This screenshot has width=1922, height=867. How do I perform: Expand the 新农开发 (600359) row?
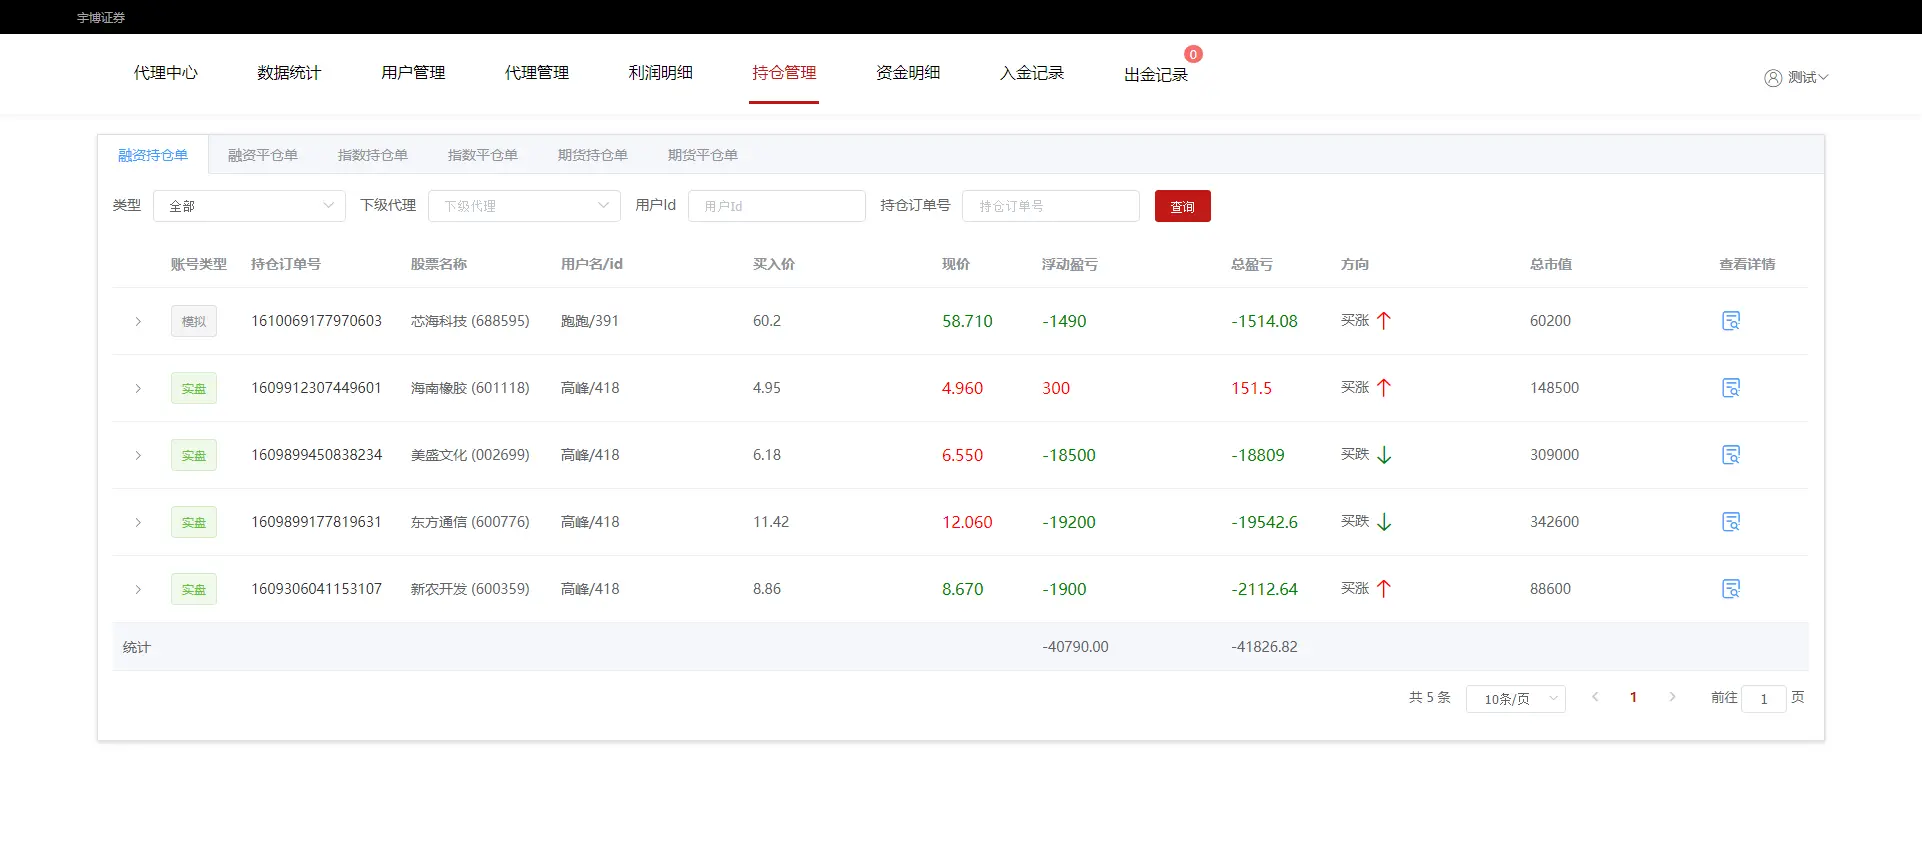[x=138, y=590]
